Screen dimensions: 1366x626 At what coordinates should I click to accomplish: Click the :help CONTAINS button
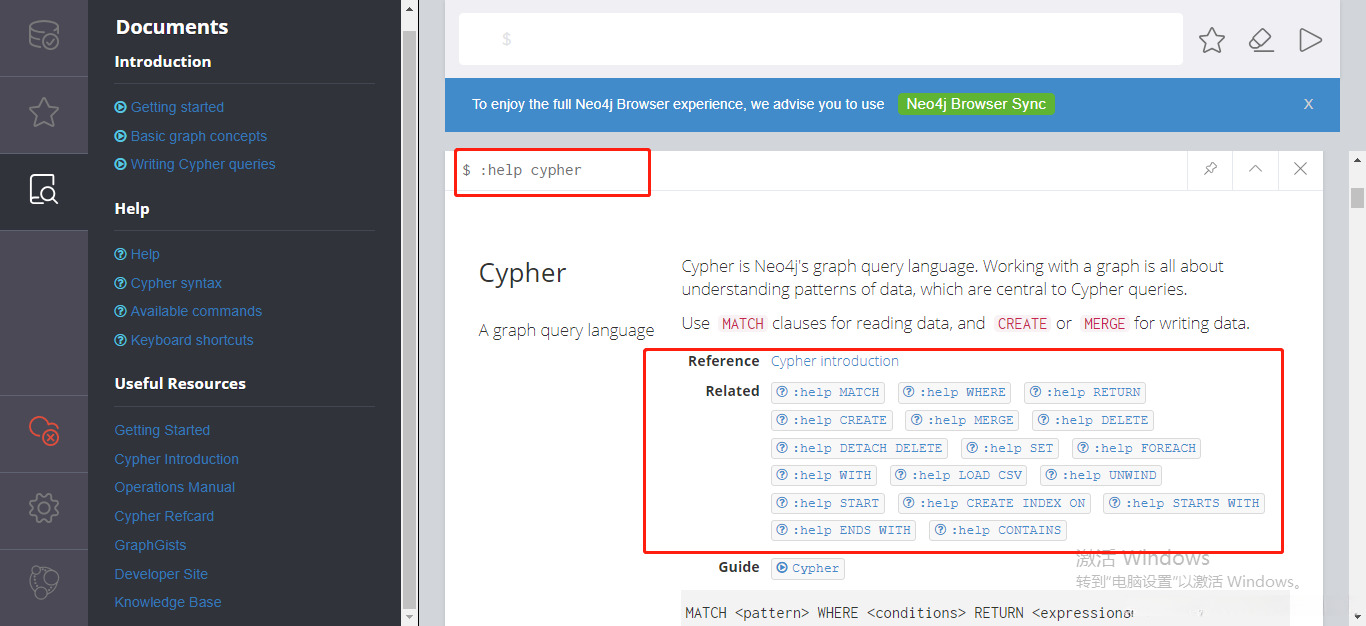coord(998,530)
